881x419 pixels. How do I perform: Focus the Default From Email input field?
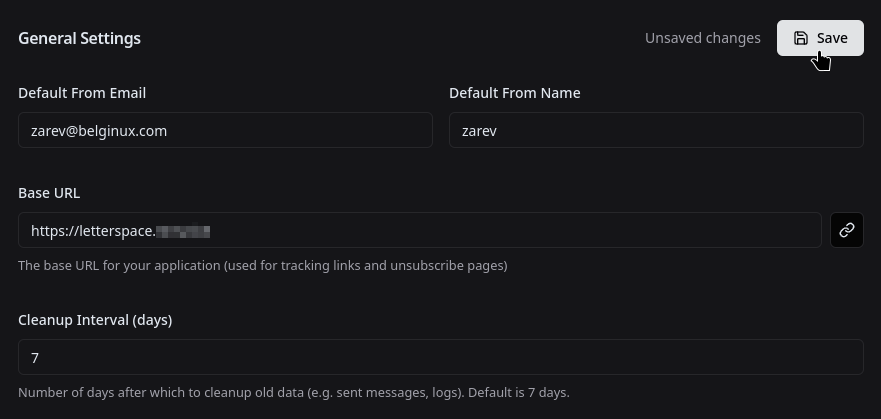pos(225,130)
